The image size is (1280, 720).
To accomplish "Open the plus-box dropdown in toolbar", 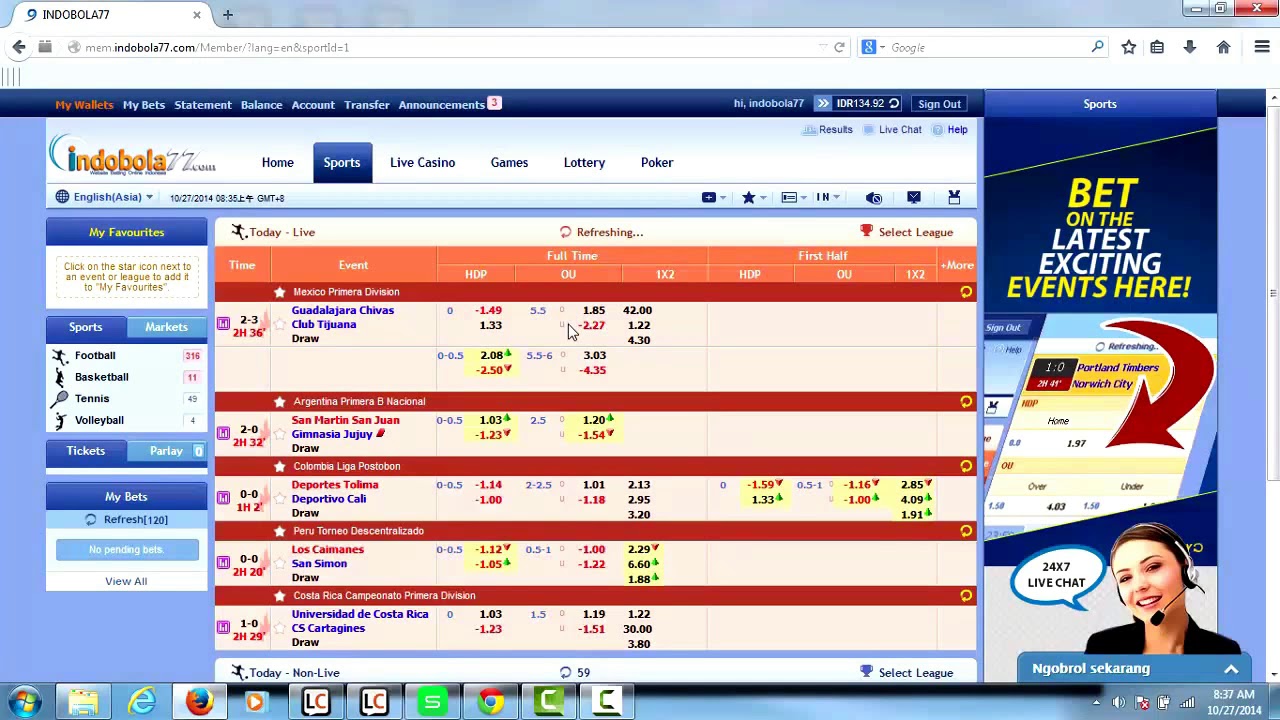I will pyautogui.click(x=712, y=198).
